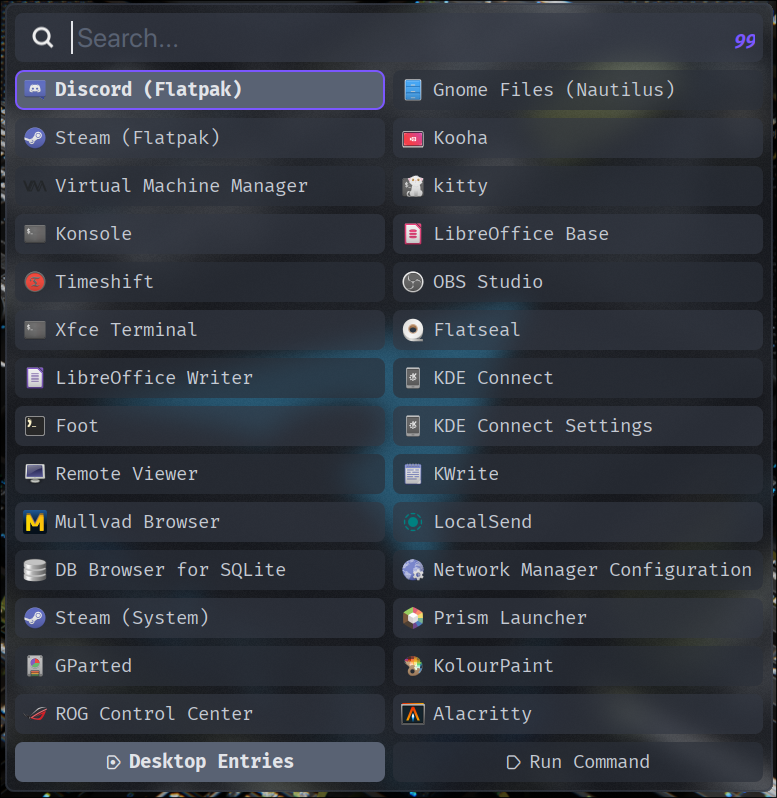Click the Steam (System) icon

35,618
